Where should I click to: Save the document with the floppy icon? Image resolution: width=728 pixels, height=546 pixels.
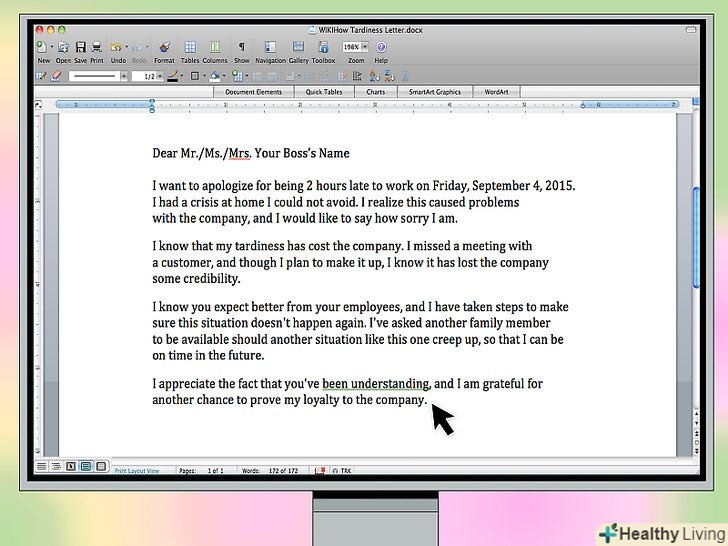[x=80, y=47]
